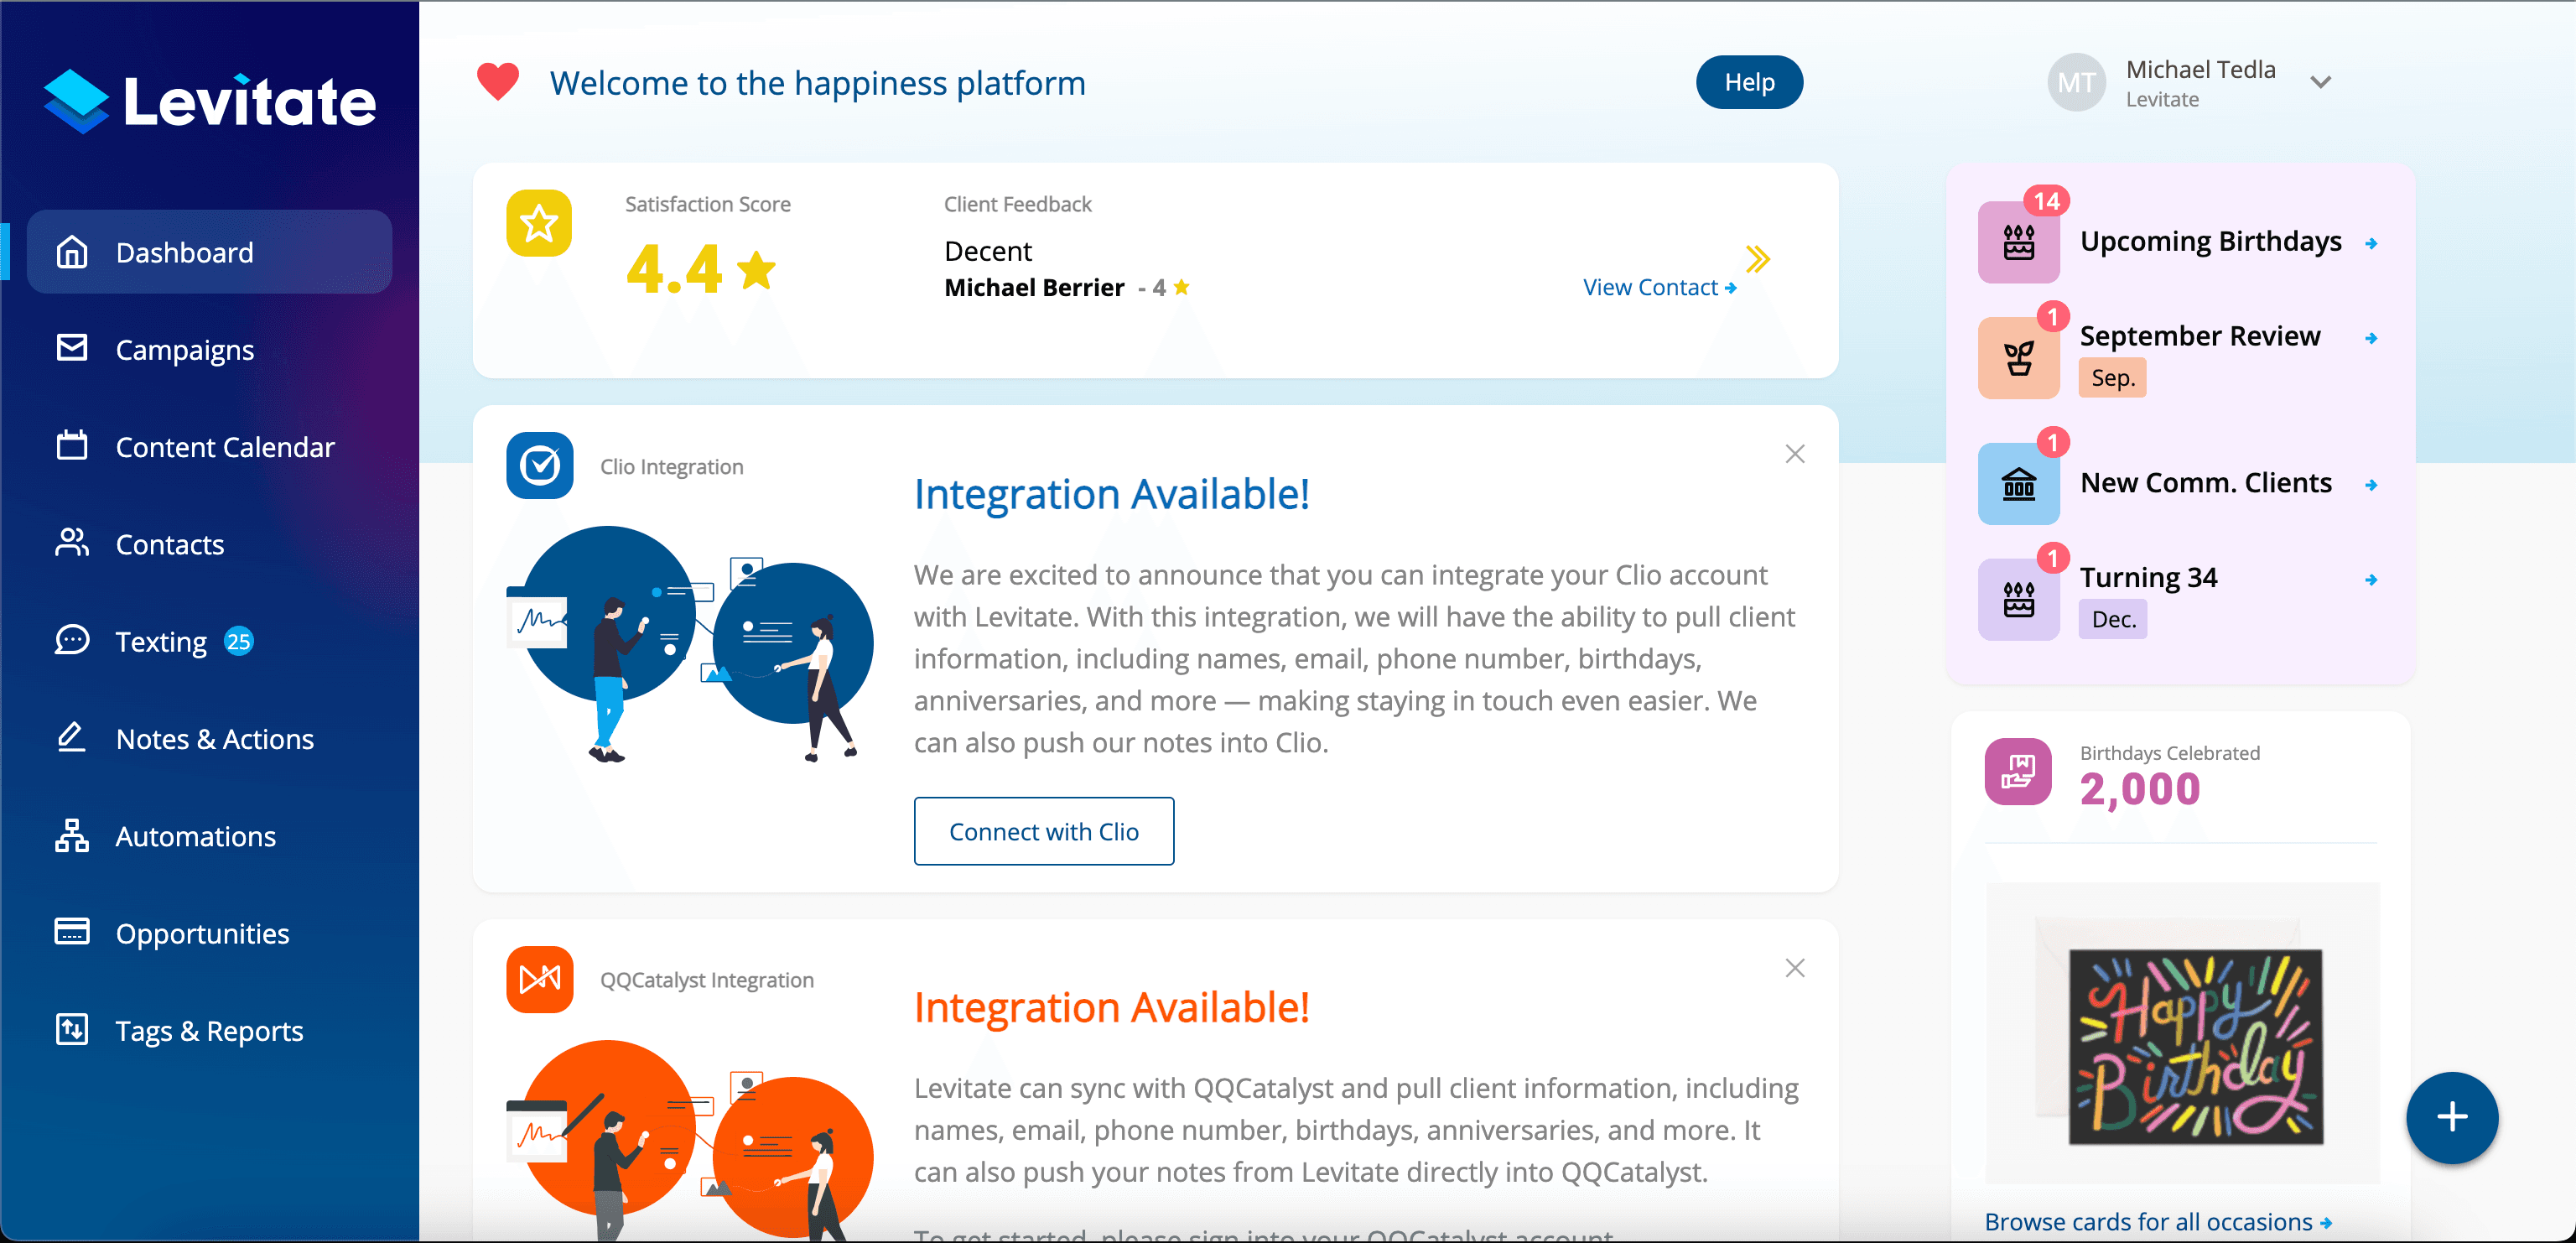
Task: Click the Help button
Action: (x=1748, y=83)
